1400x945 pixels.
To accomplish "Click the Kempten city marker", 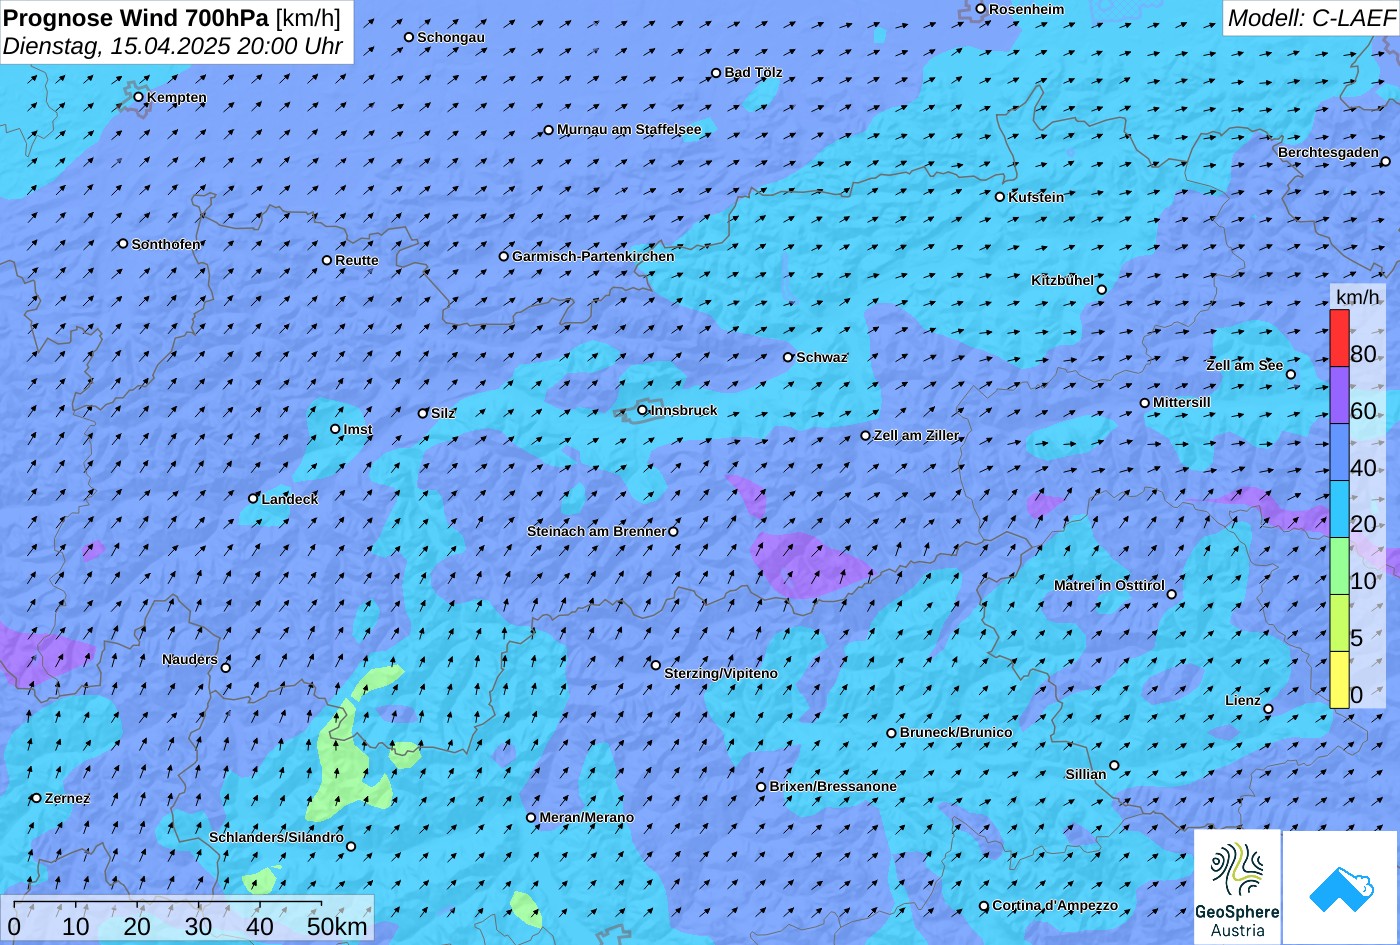I will (139, 97).
